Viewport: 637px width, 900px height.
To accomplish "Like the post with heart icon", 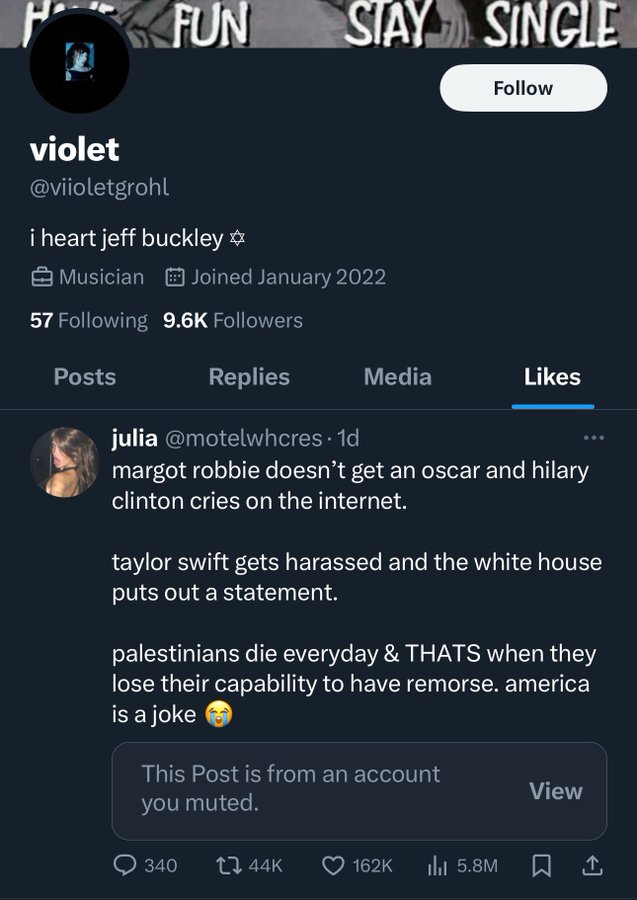I will click(333, 865).
